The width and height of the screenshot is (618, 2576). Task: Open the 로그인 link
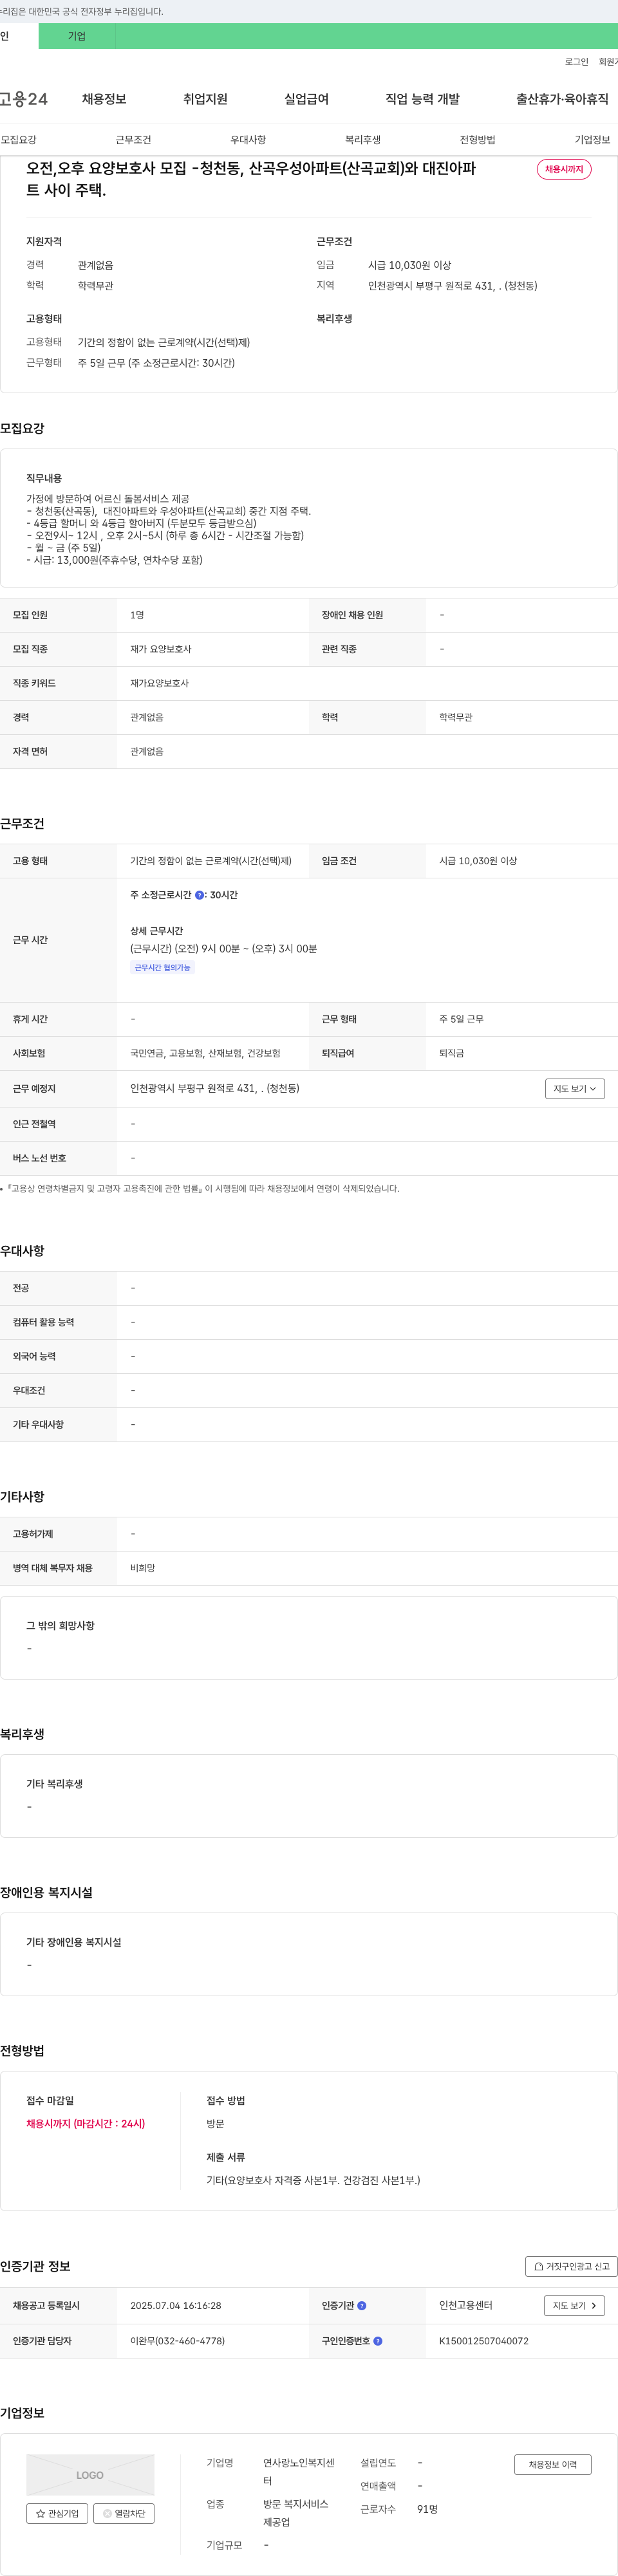[x=576, y=62]
